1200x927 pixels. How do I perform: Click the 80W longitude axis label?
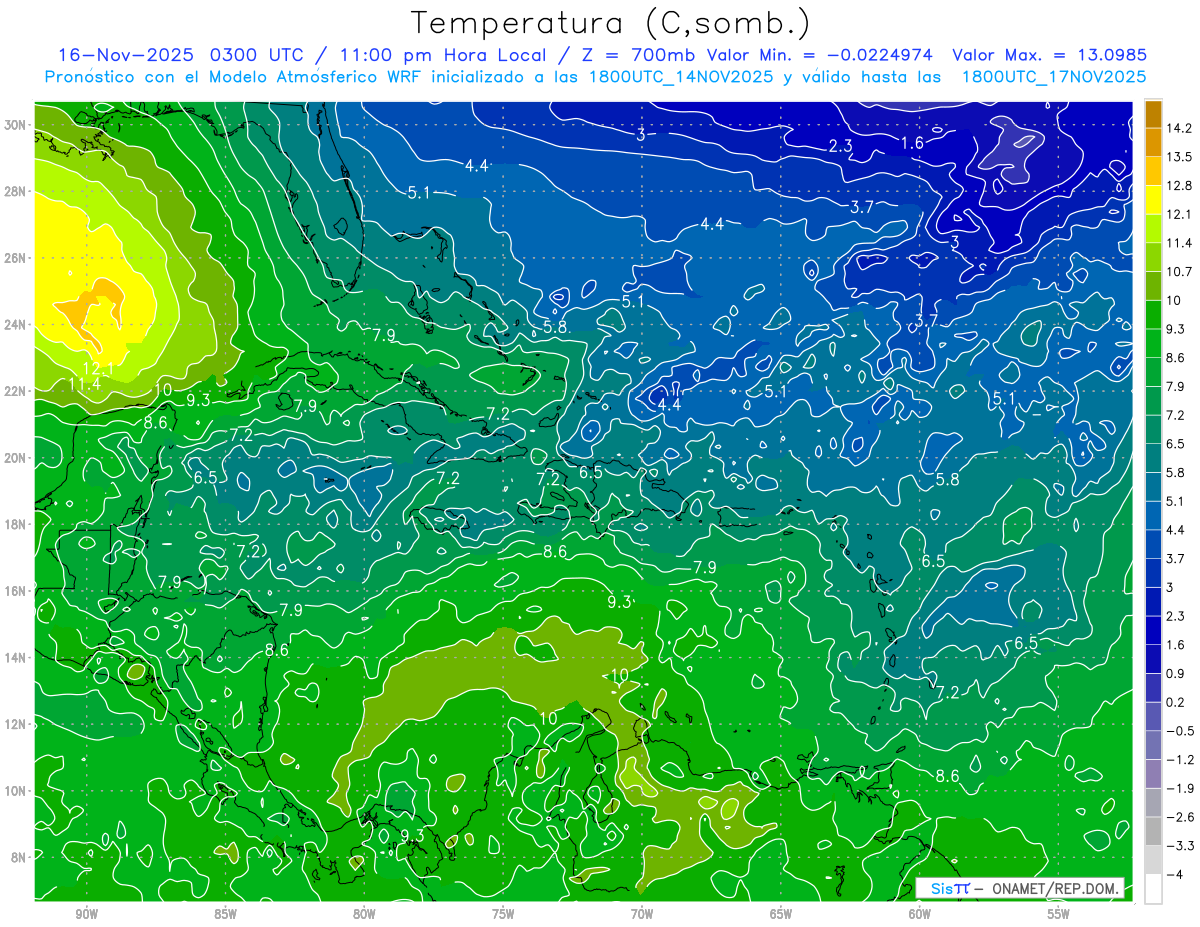(x=364, y=914)
